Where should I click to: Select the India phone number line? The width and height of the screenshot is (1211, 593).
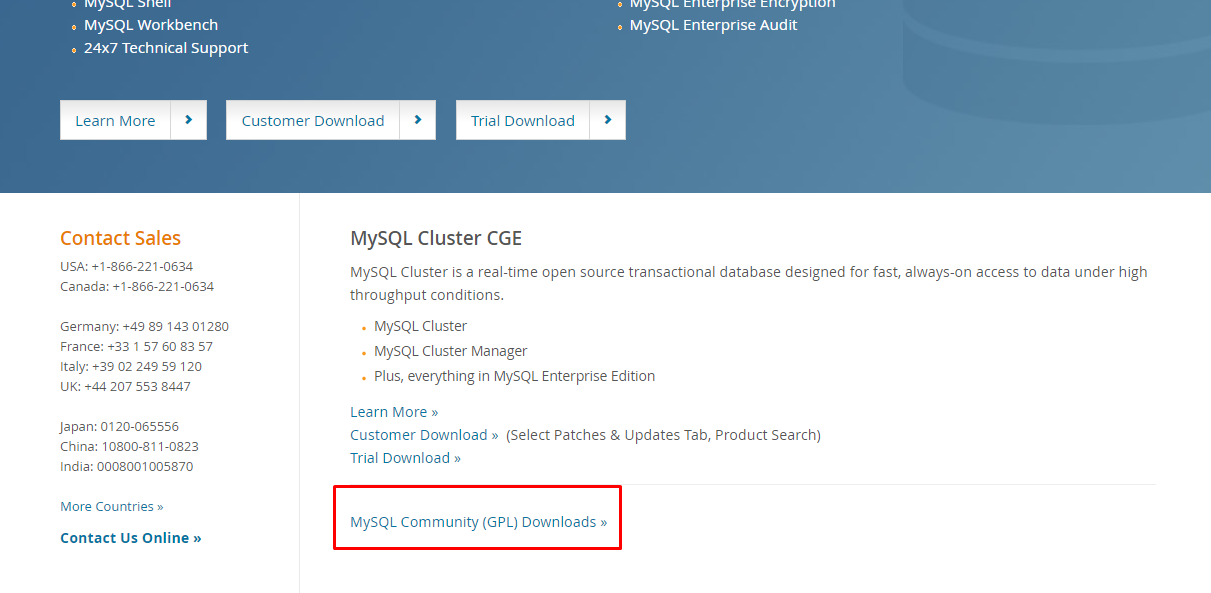(x=126, y=466)
